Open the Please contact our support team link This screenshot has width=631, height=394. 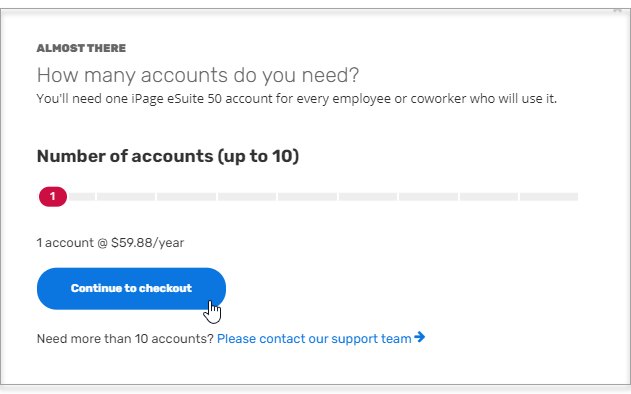tap(314, 339)
